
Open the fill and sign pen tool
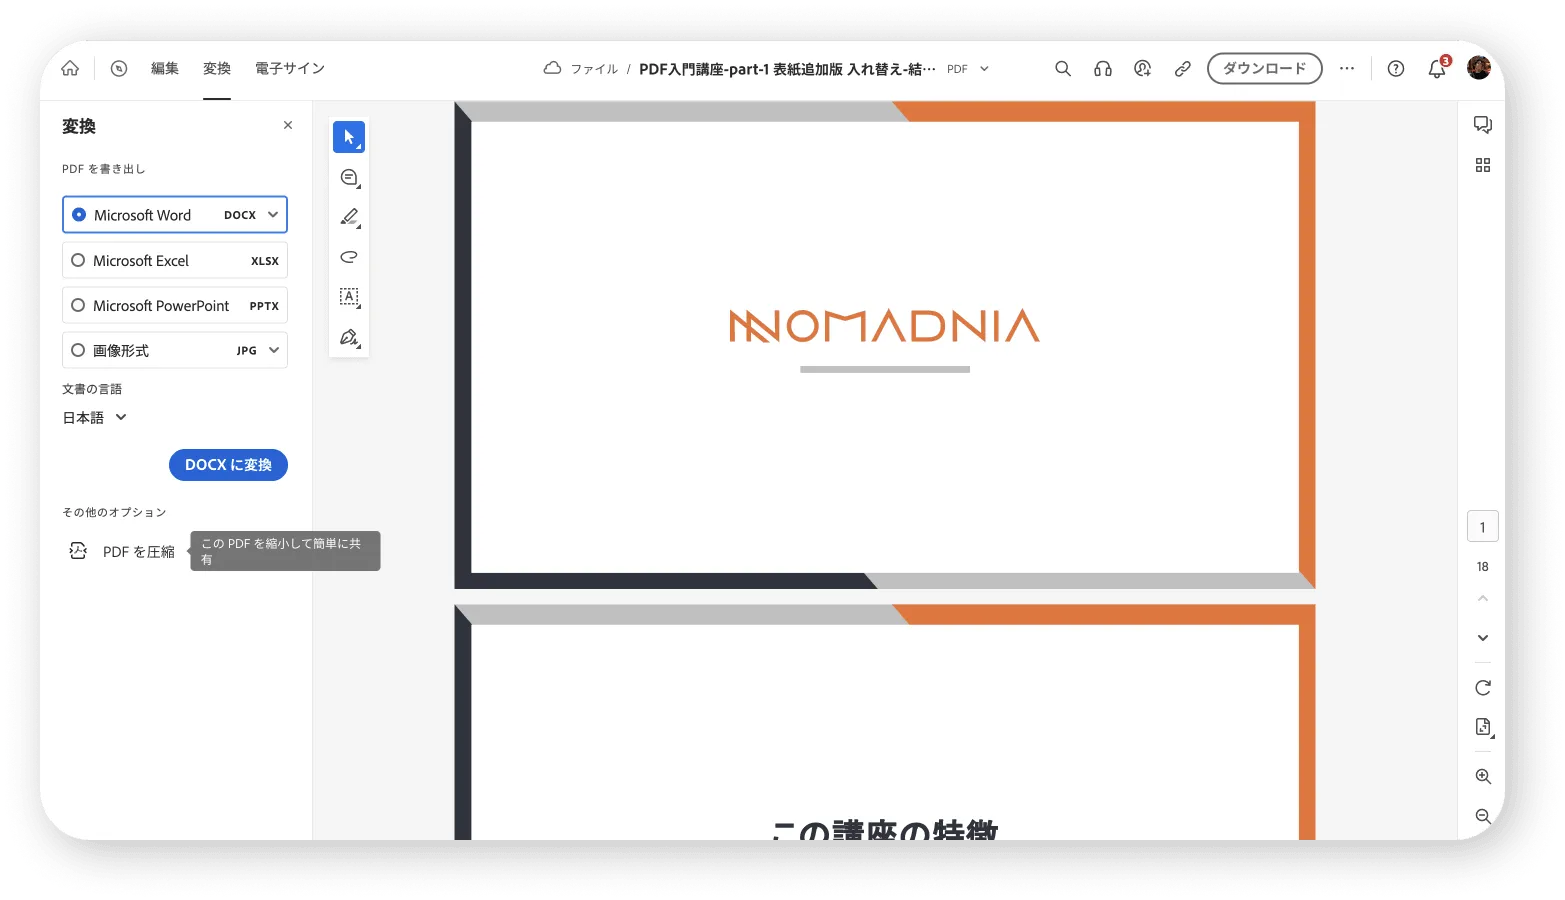coord(349,337)
